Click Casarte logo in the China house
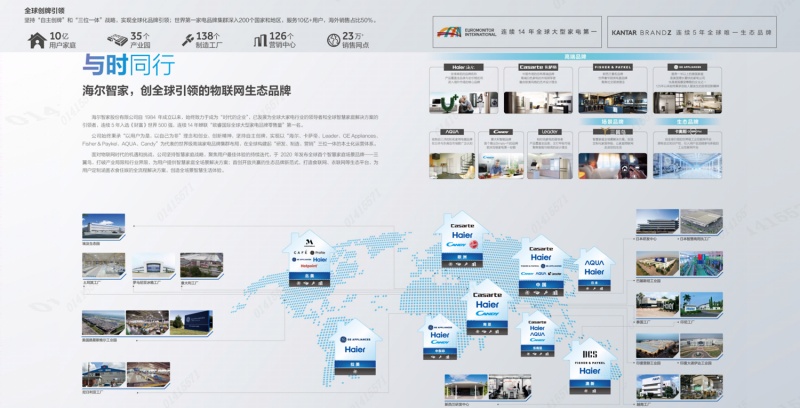Screen dimensions: 800x408 coord(541,249)
